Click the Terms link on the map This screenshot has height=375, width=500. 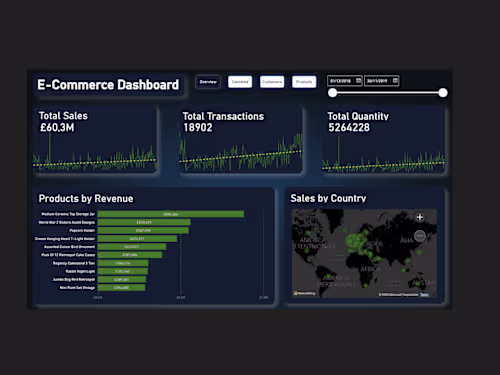424,295
